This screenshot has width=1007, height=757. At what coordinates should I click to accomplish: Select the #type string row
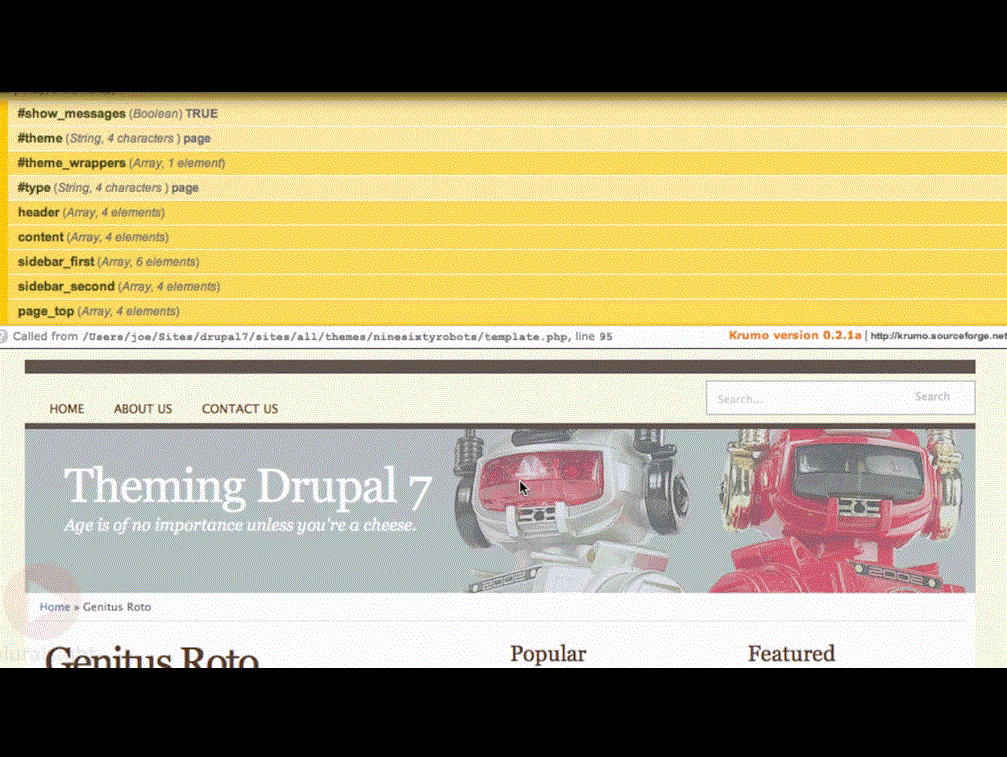click(507, 187)
